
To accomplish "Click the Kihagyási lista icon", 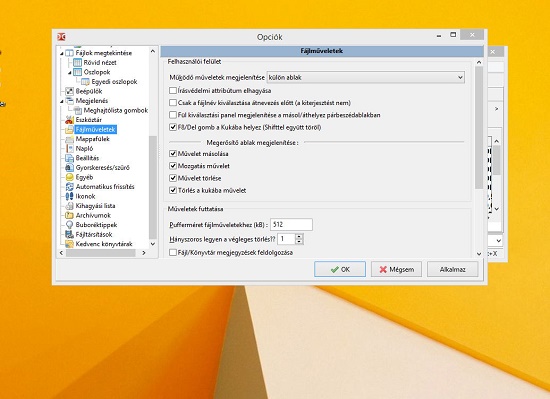I will (x=69, y=206).
